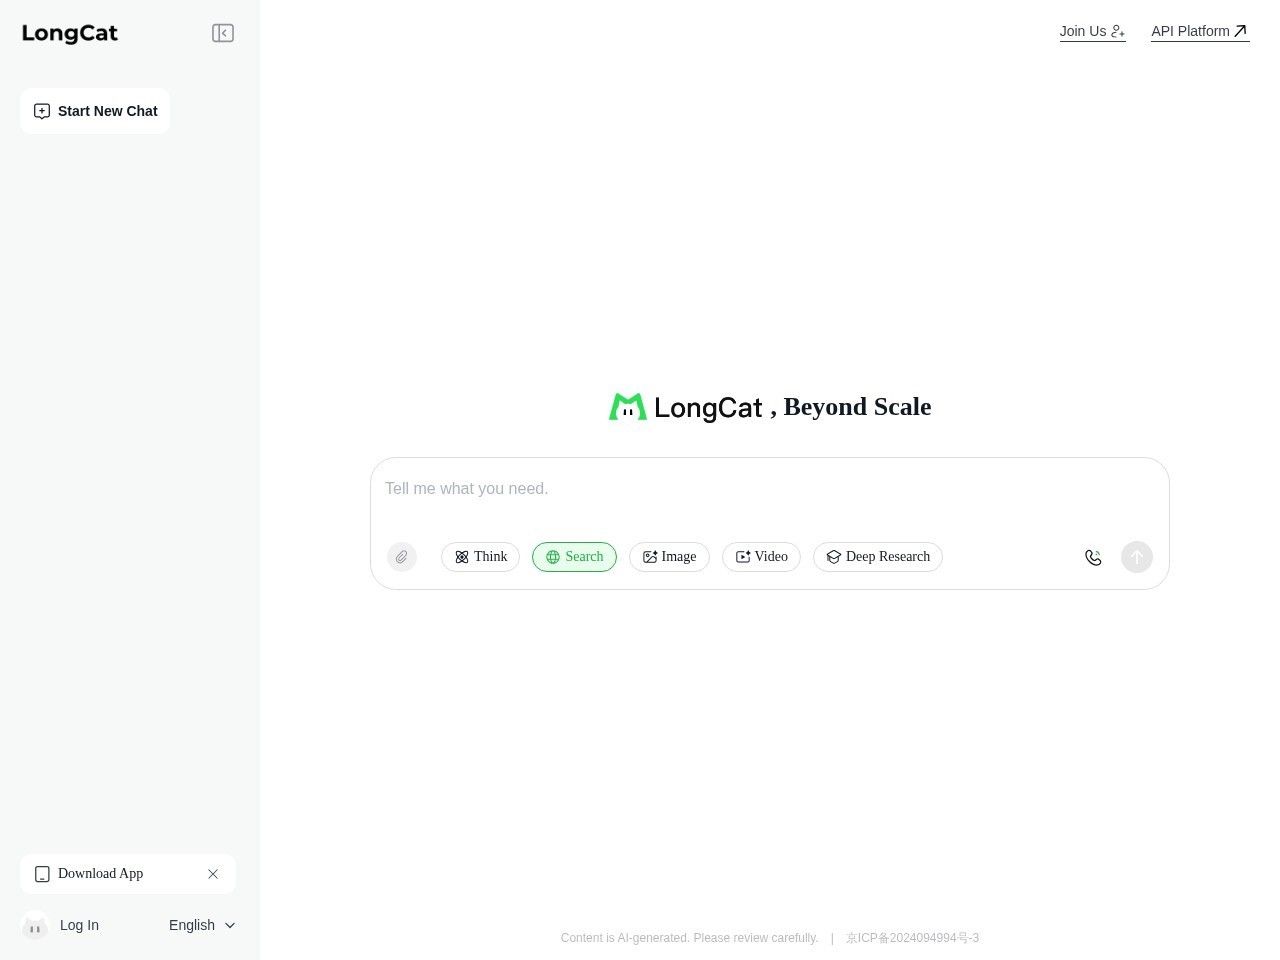Click the Start New Chat button

pos(95,111)
